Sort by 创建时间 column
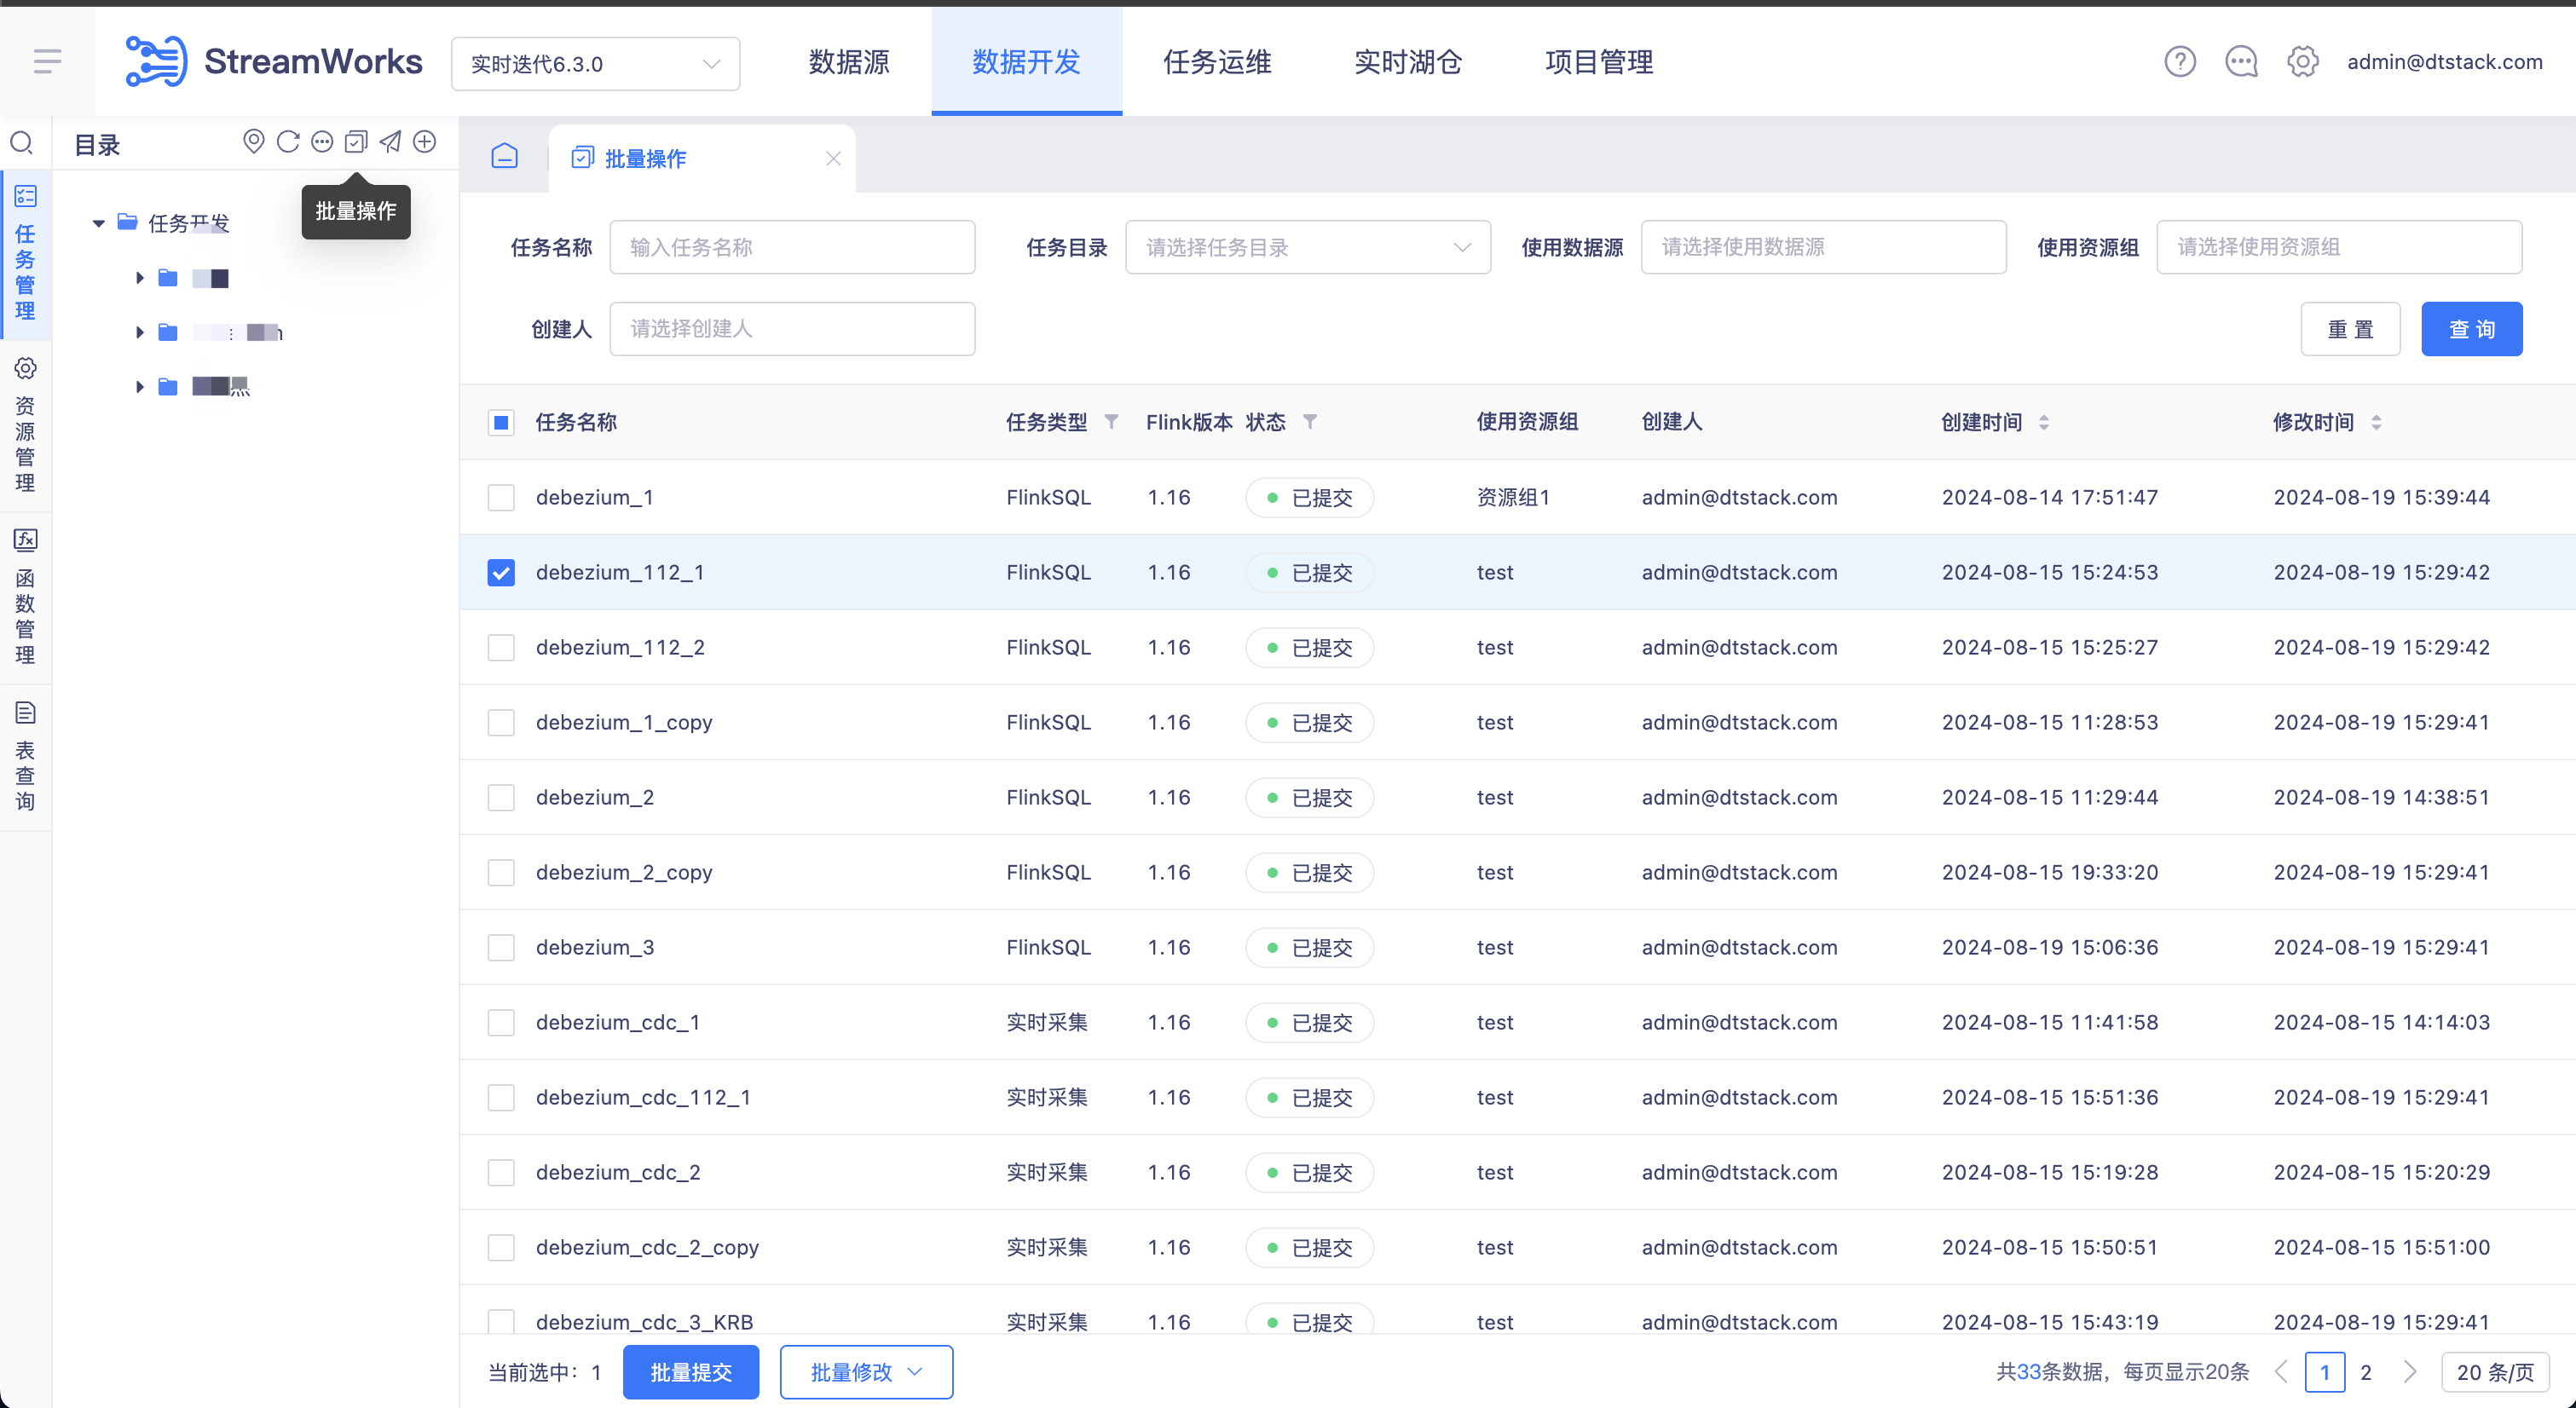This screenshot has width=2576, height=1408. (x=2044, y=422)
